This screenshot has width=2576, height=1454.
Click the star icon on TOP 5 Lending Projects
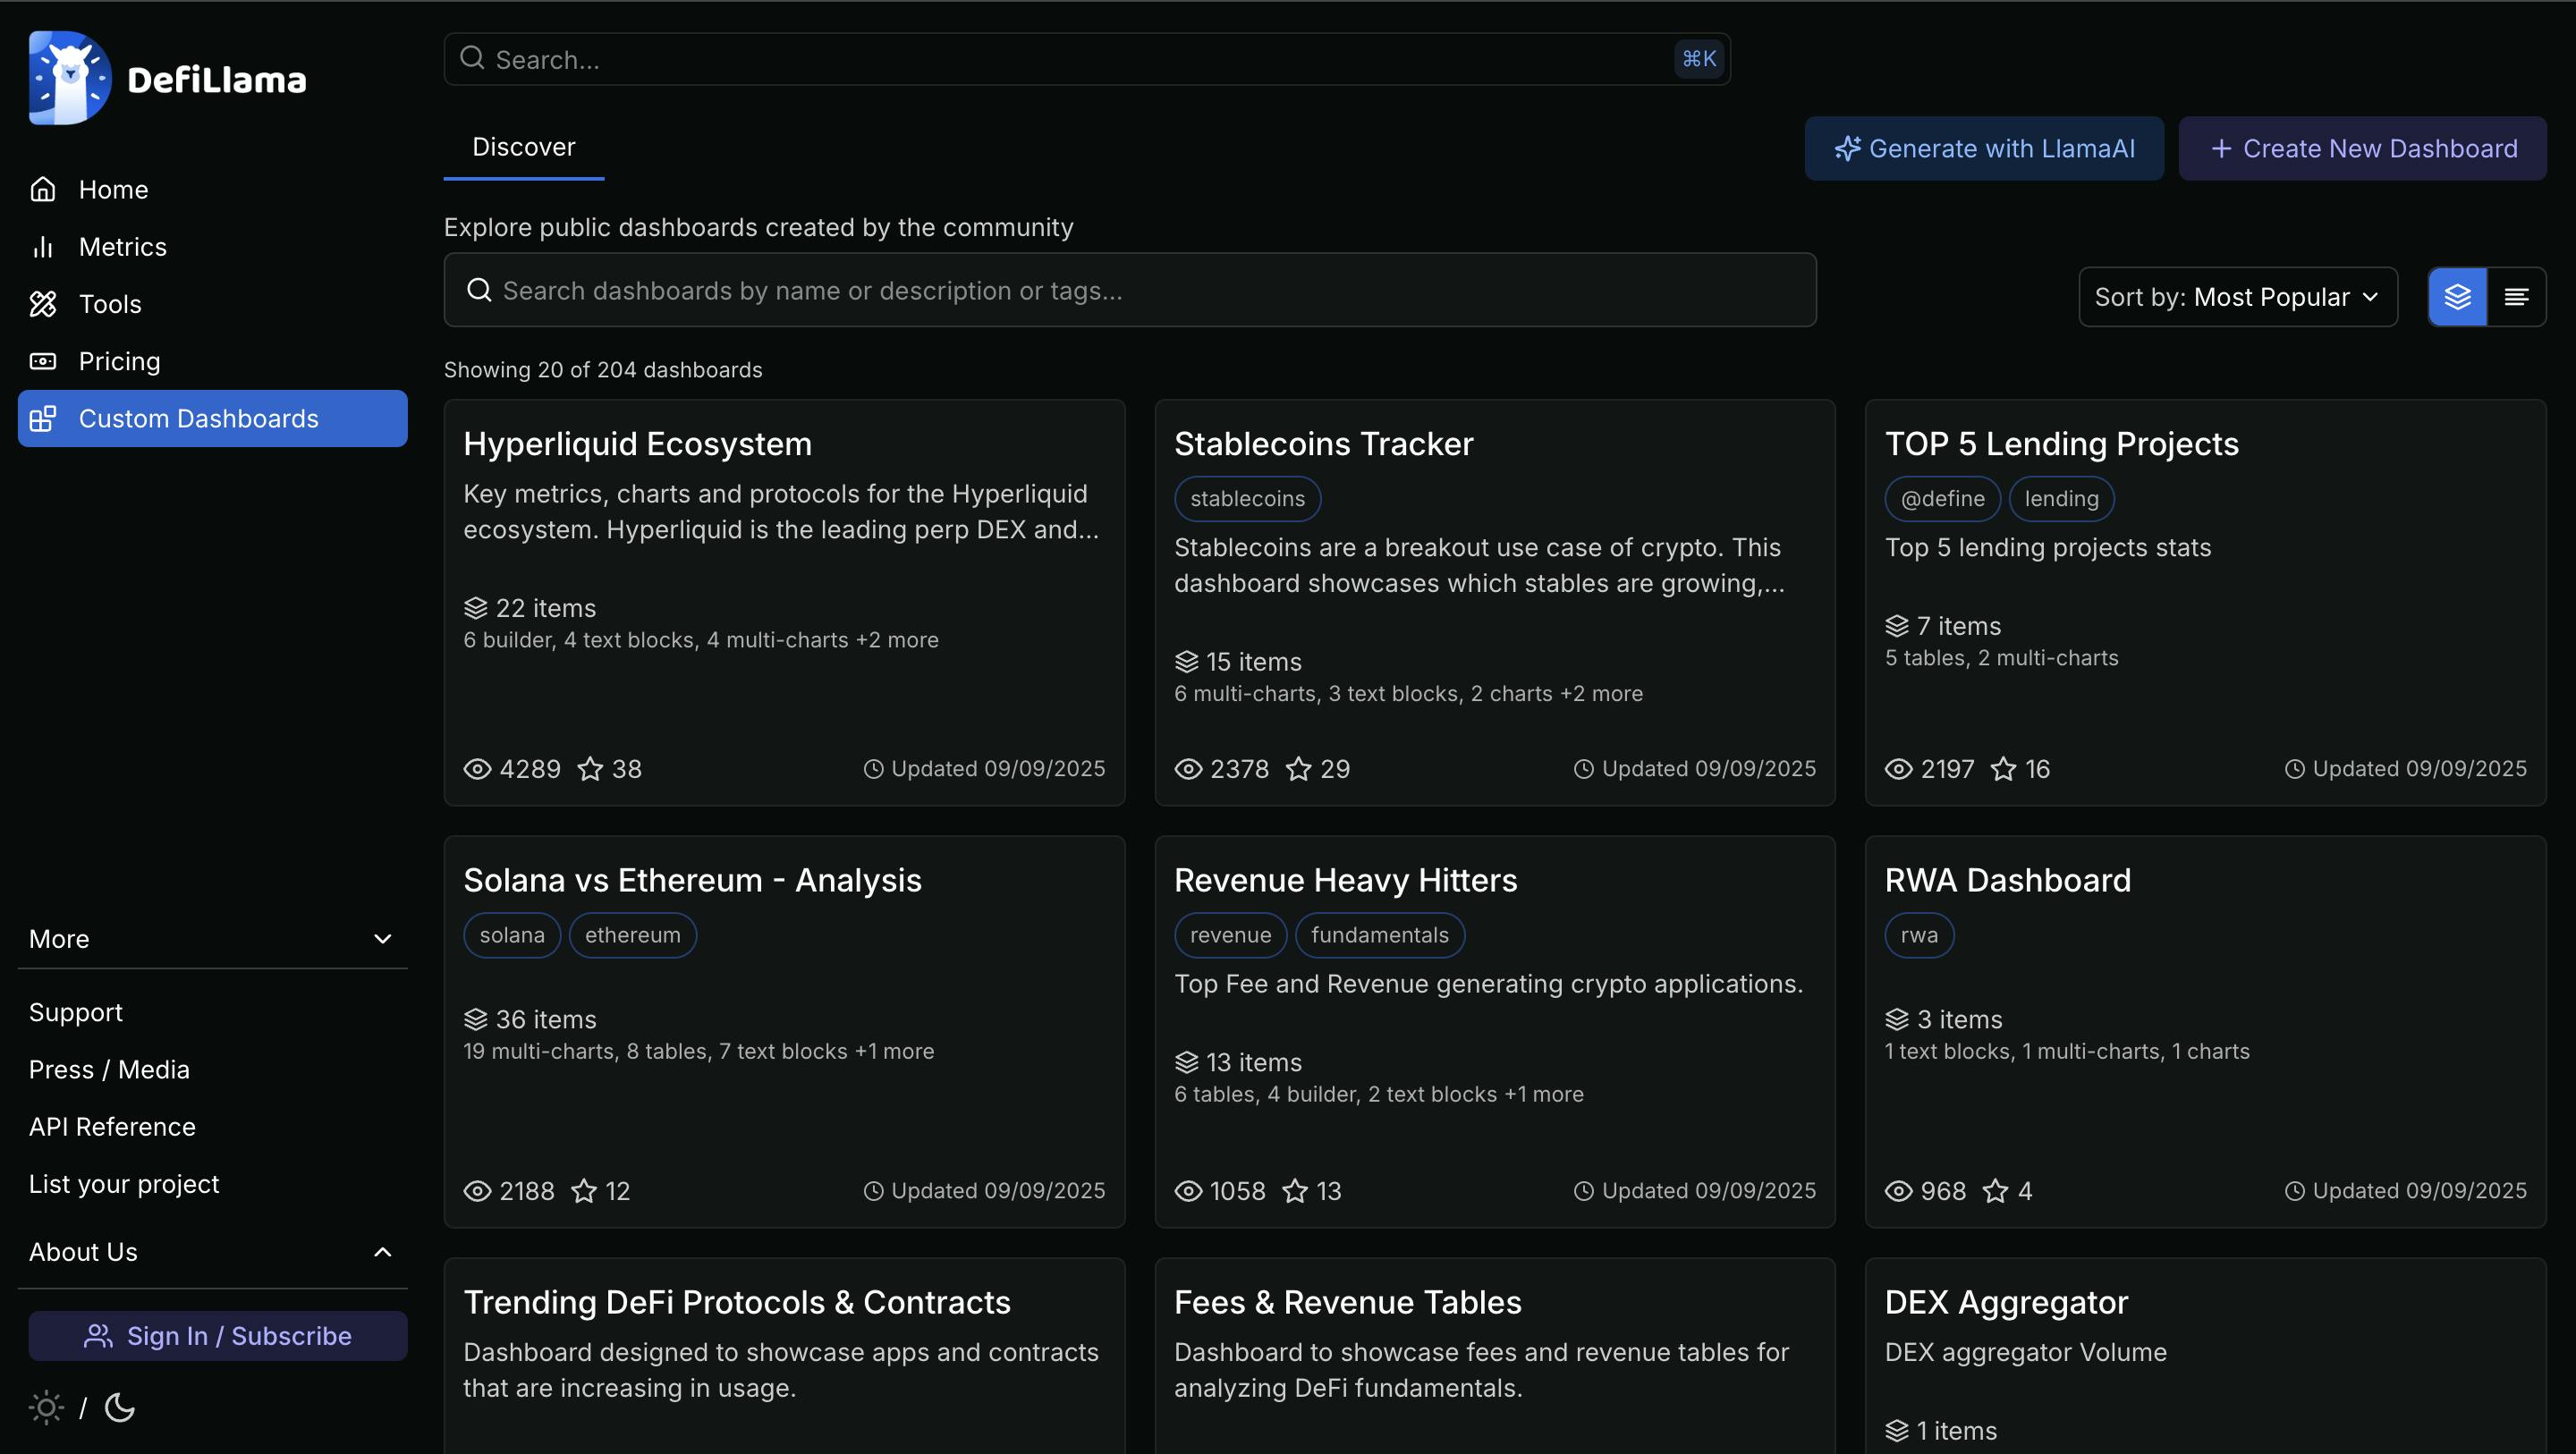pyautogui.click(x=2004, y=769)
